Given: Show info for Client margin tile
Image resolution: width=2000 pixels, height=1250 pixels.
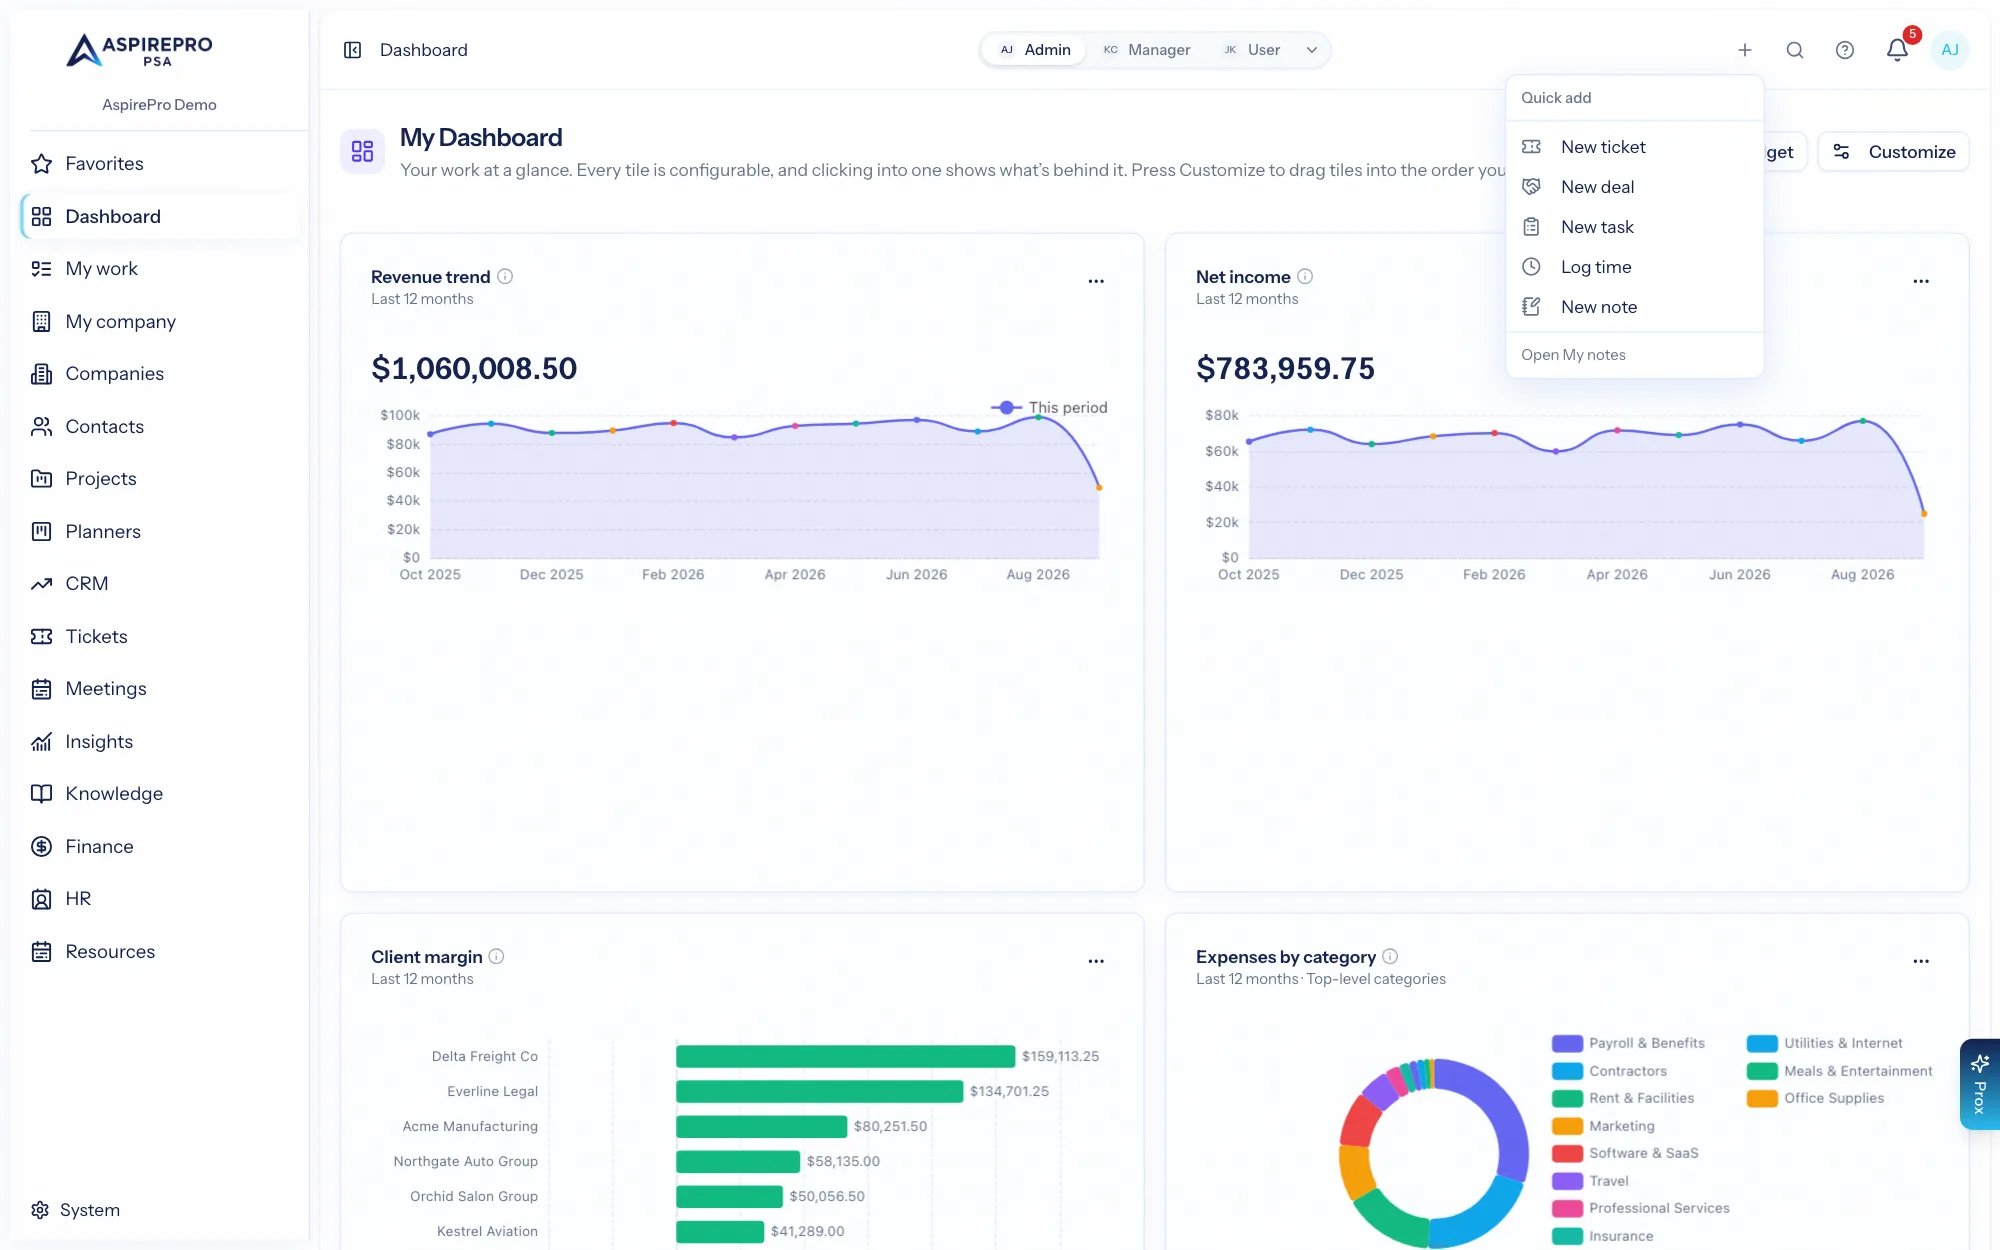Looking at the screenshot, I should coord(496,957).
